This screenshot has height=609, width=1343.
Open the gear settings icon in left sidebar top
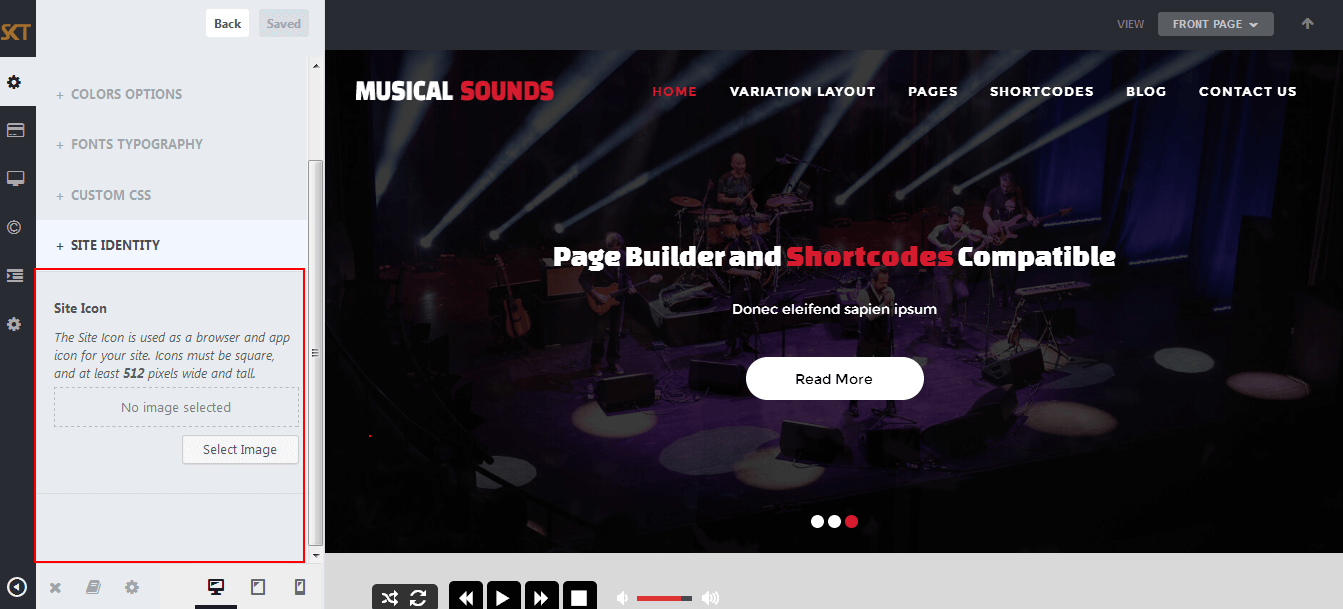pyautogui.click(x=14, y=82)
